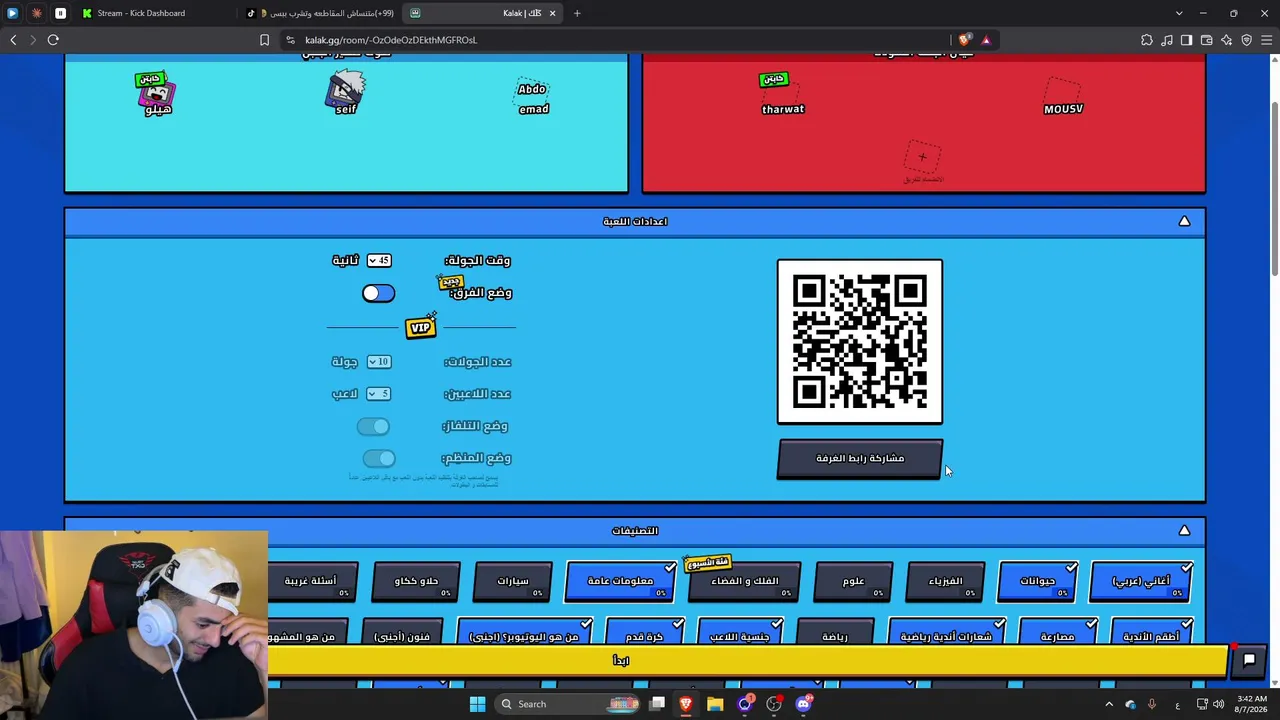
Task: Enable the علوم category
Action: click(x=854, y=581)
